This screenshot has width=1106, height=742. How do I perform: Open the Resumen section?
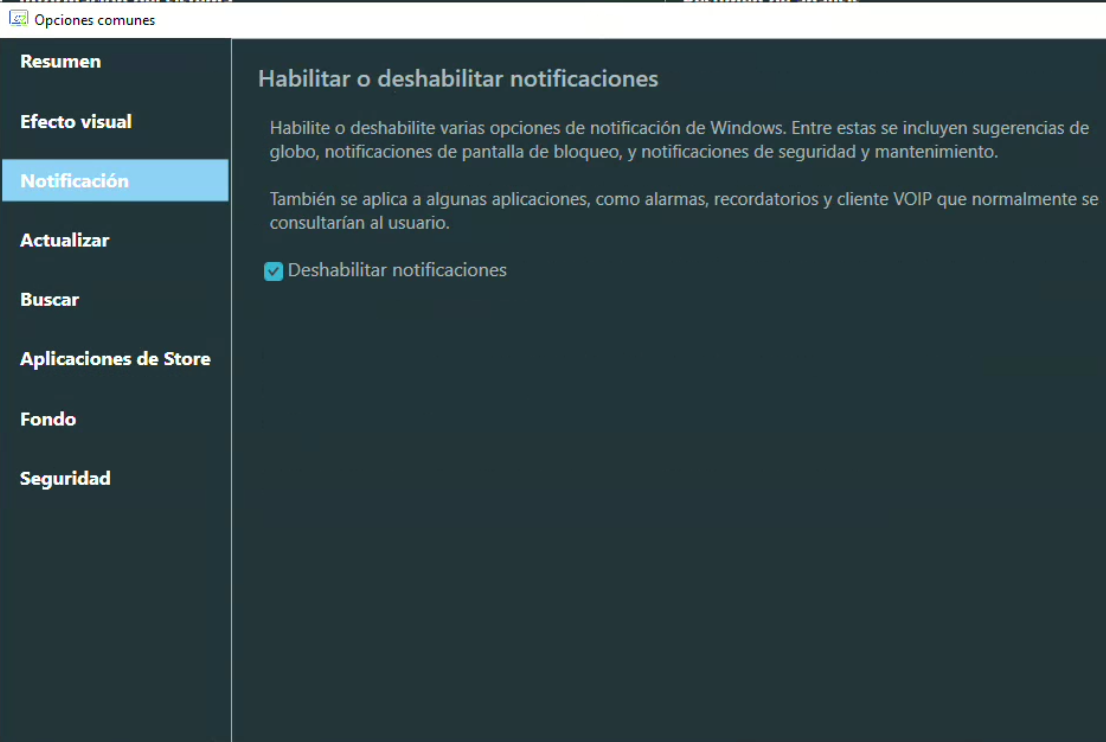click(60, 62)
